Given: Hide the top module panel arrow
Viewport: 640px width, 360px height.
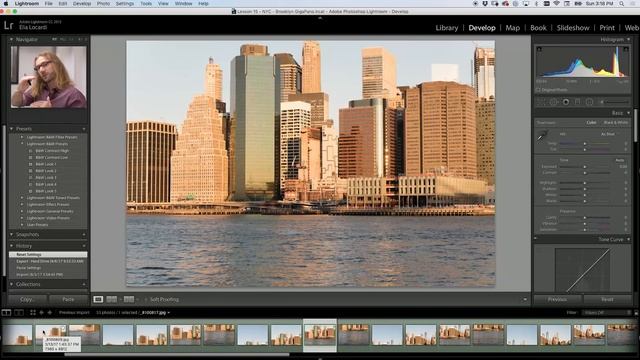Looking at the screenshot, I should 320,18.
